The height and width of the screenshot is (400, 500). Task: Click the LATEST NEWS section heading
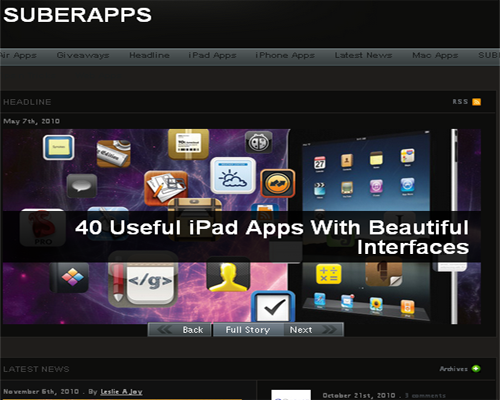36,369
